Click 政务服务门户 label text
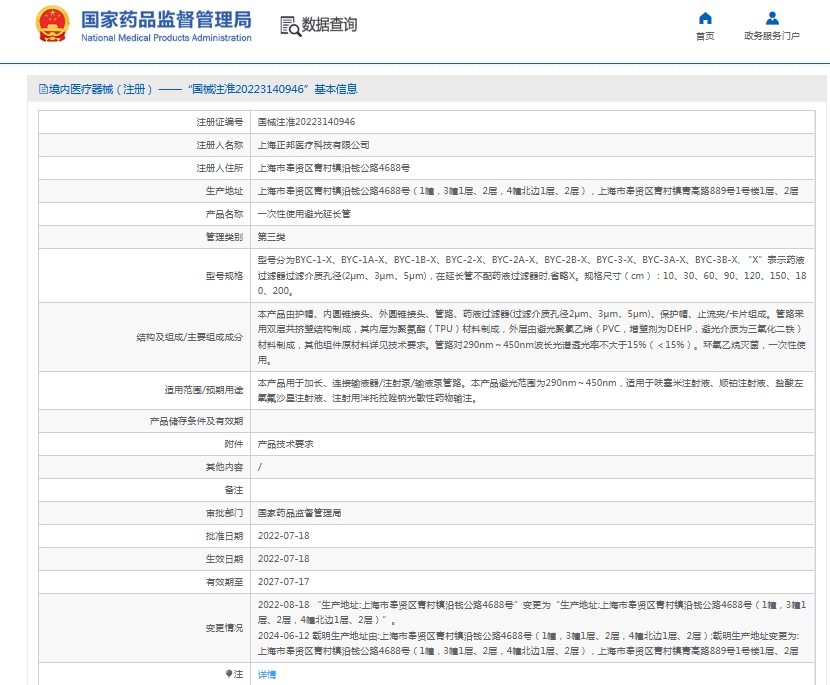 point(772,35)
